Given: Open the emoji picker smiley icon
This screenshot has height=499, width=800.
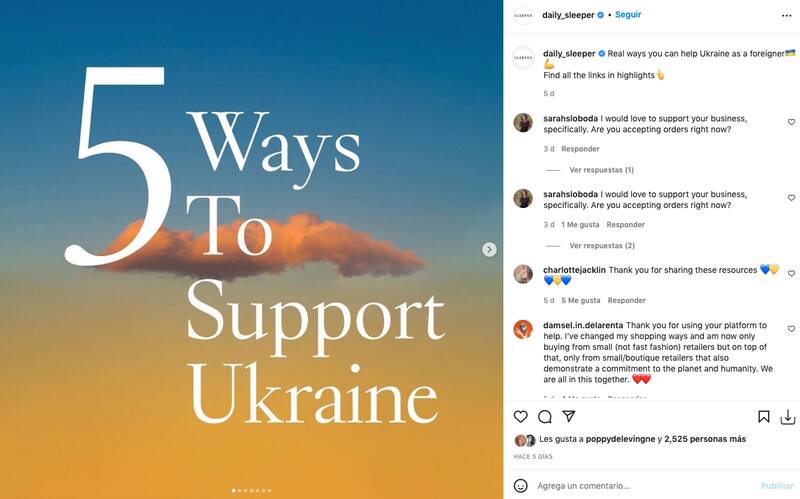Looking at the screenshot, I should coord(520,485).
